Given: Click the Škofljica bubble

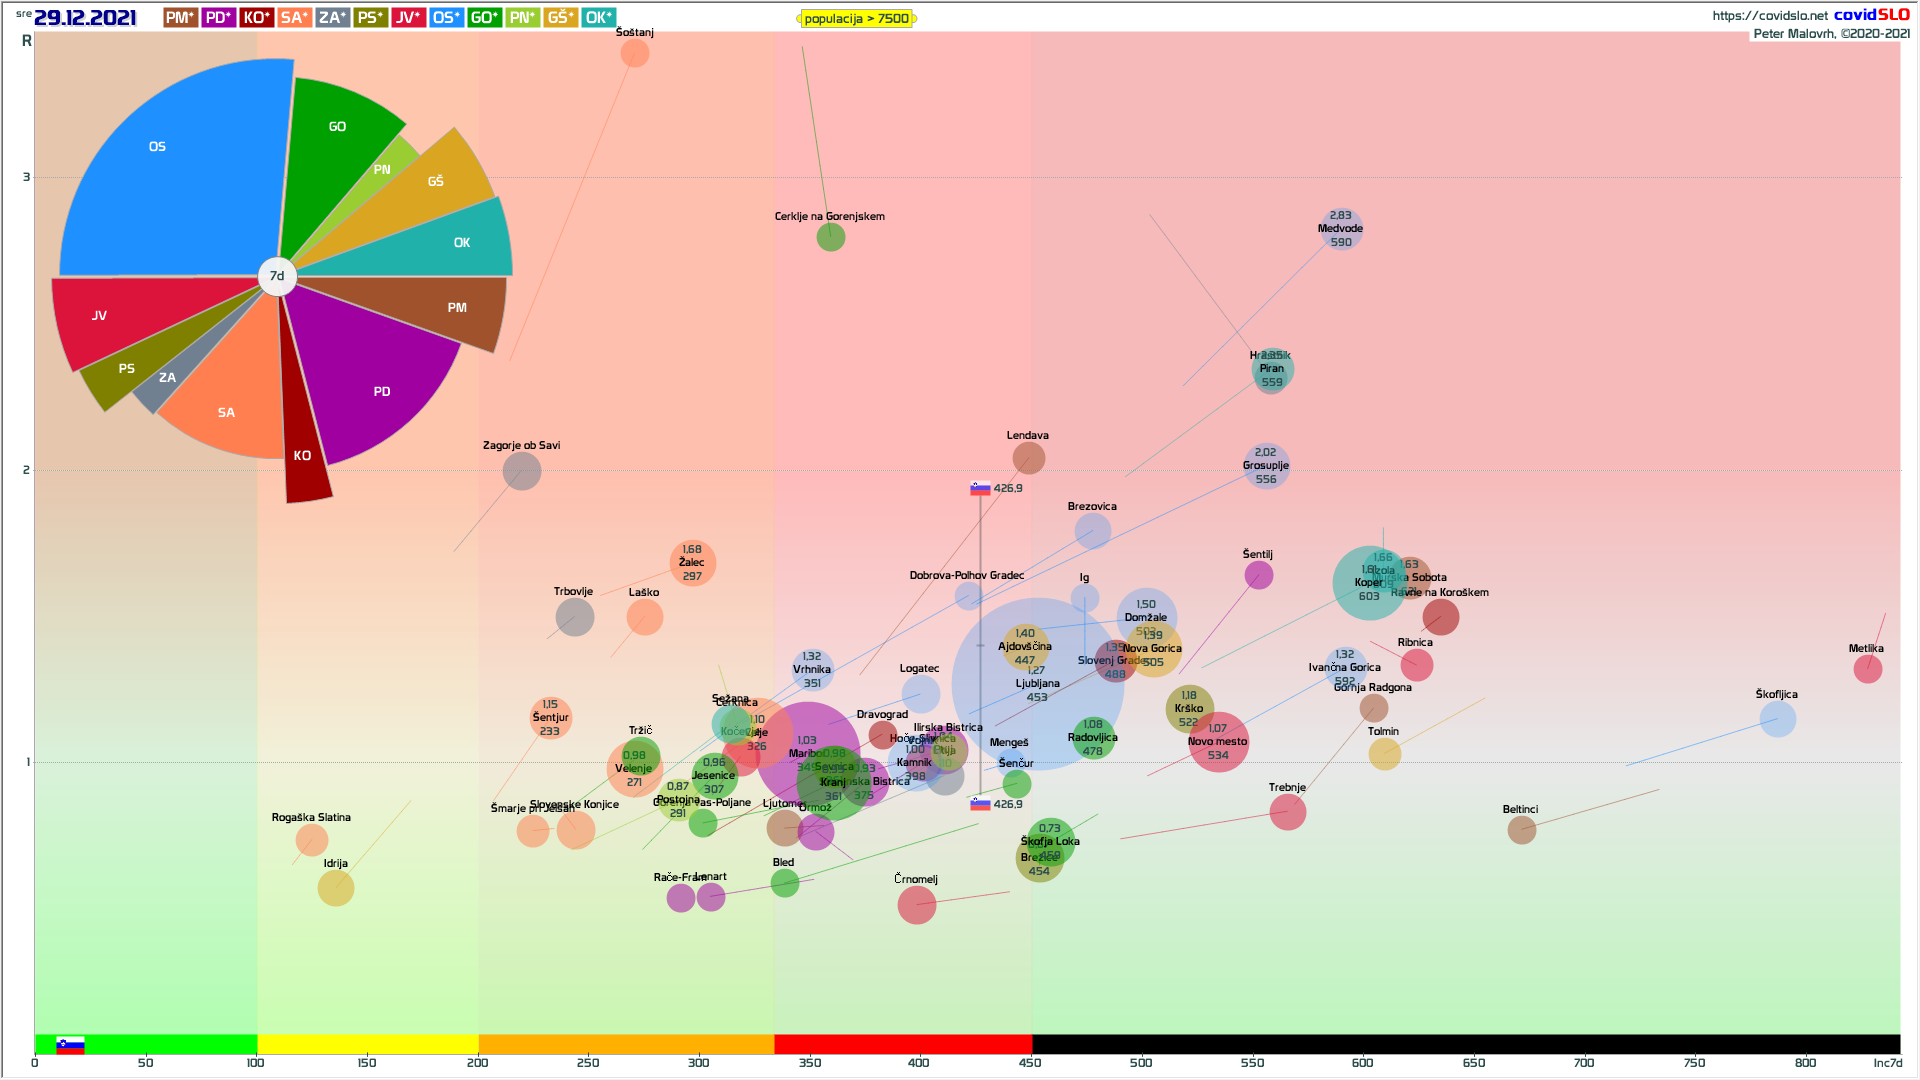Looking at the screenshot, I should tap(1777, 719).
